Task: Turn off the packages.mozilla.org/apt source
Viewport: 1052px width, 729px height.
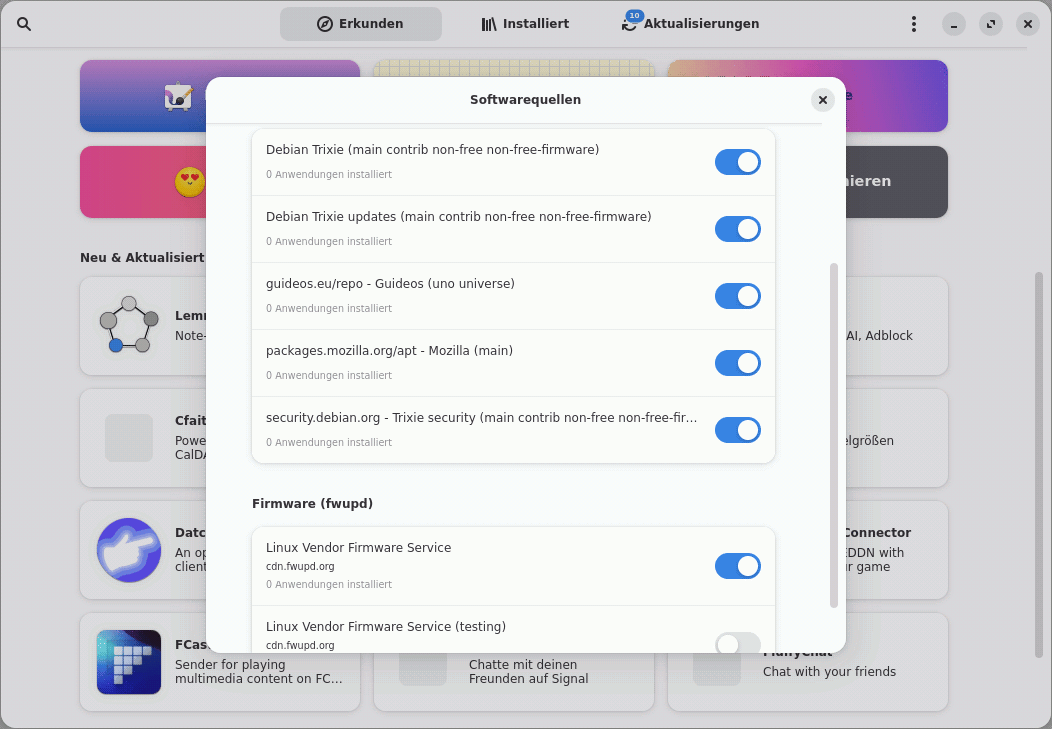Action: 737,363
